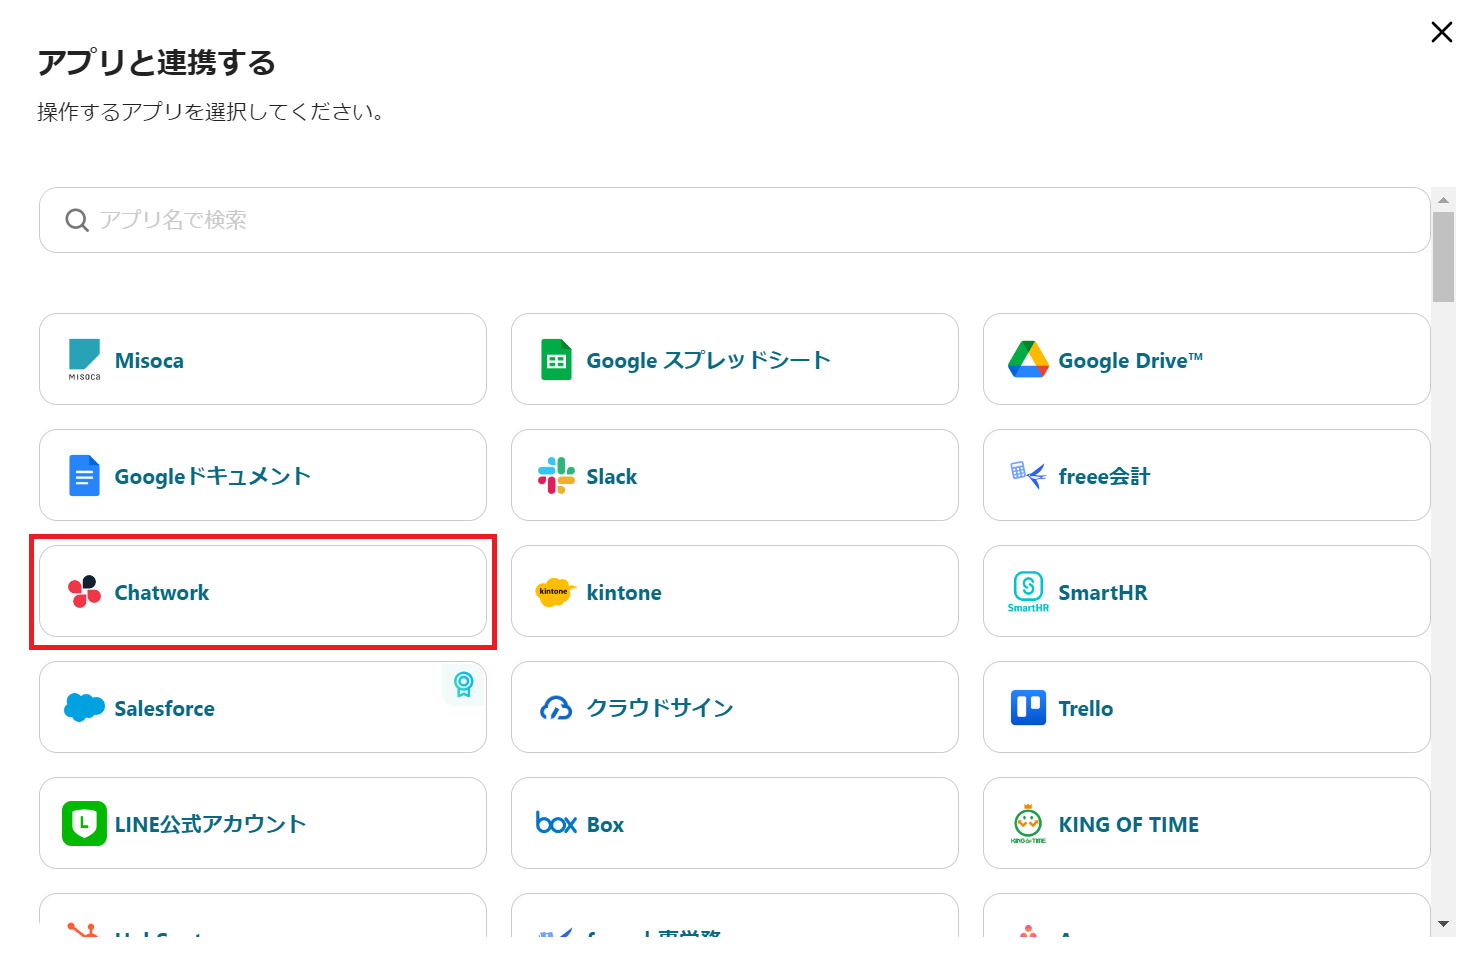Click the scrollbar down arrow
Viewport: 1468px width, 979px height.
[1443, 924]
